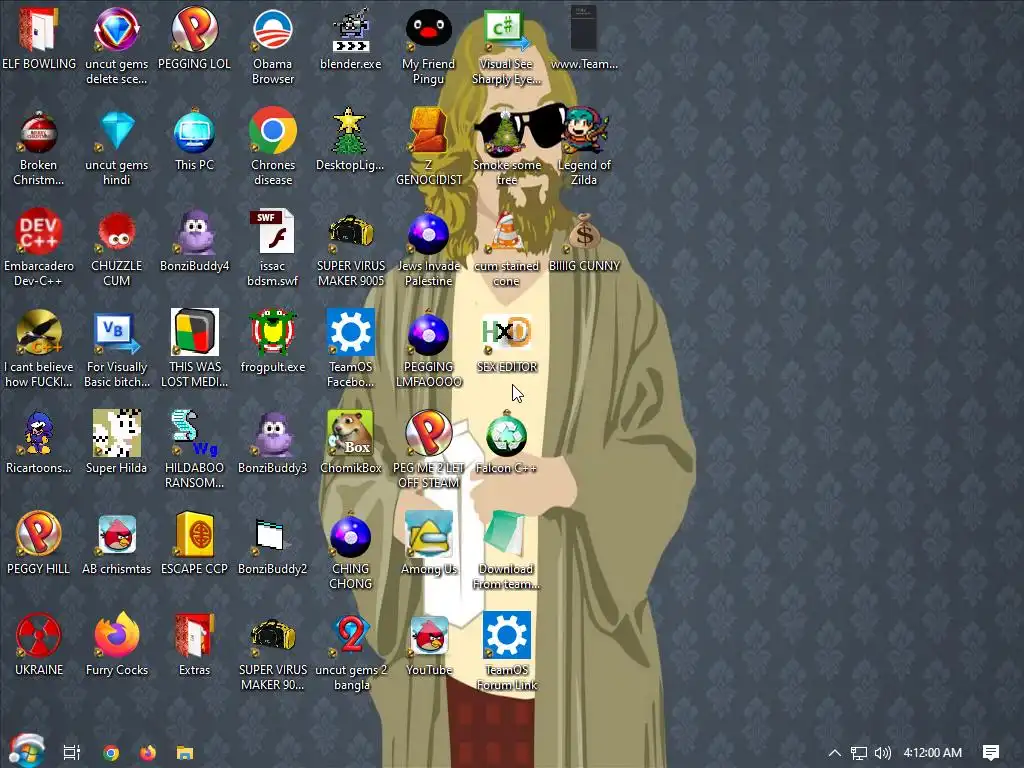The width and height of the screenshot is (1024, 768).
Task: Launch Firefox from the taskbar
Action: 148,752
